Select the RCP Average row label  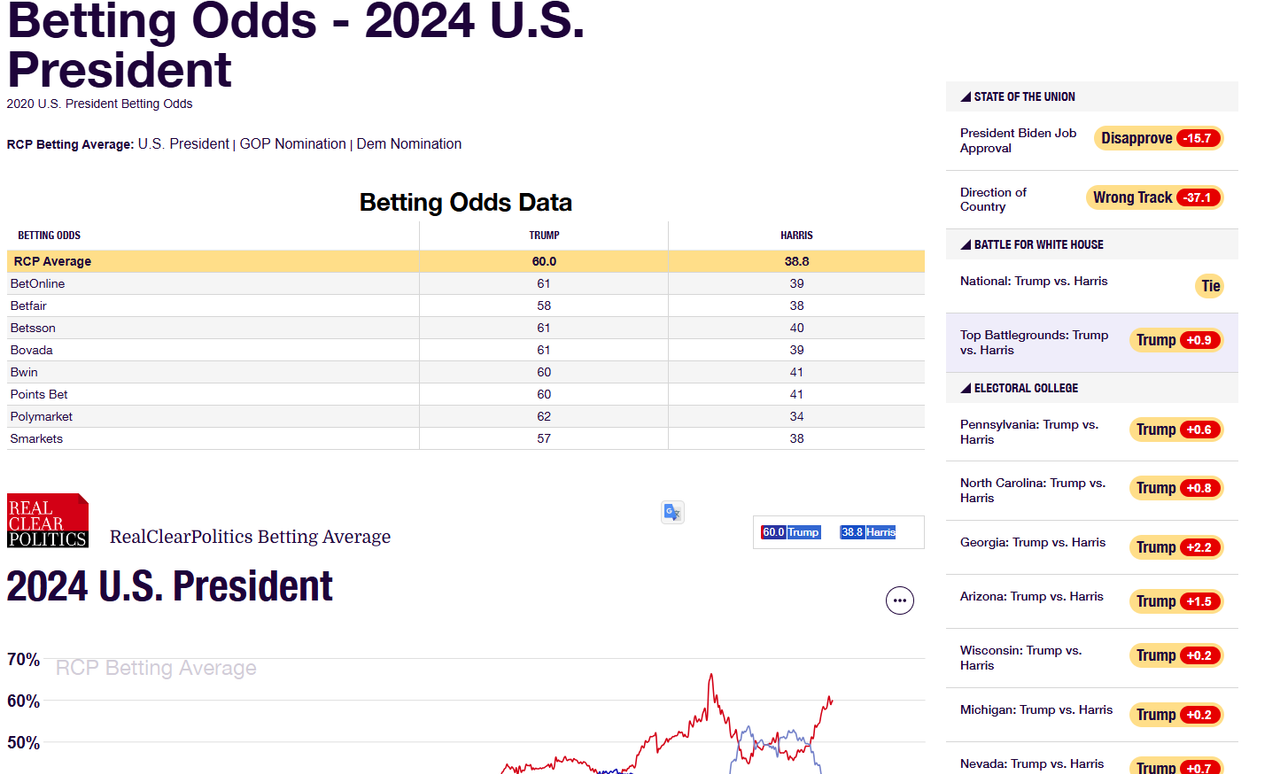(x=52, y=261)
